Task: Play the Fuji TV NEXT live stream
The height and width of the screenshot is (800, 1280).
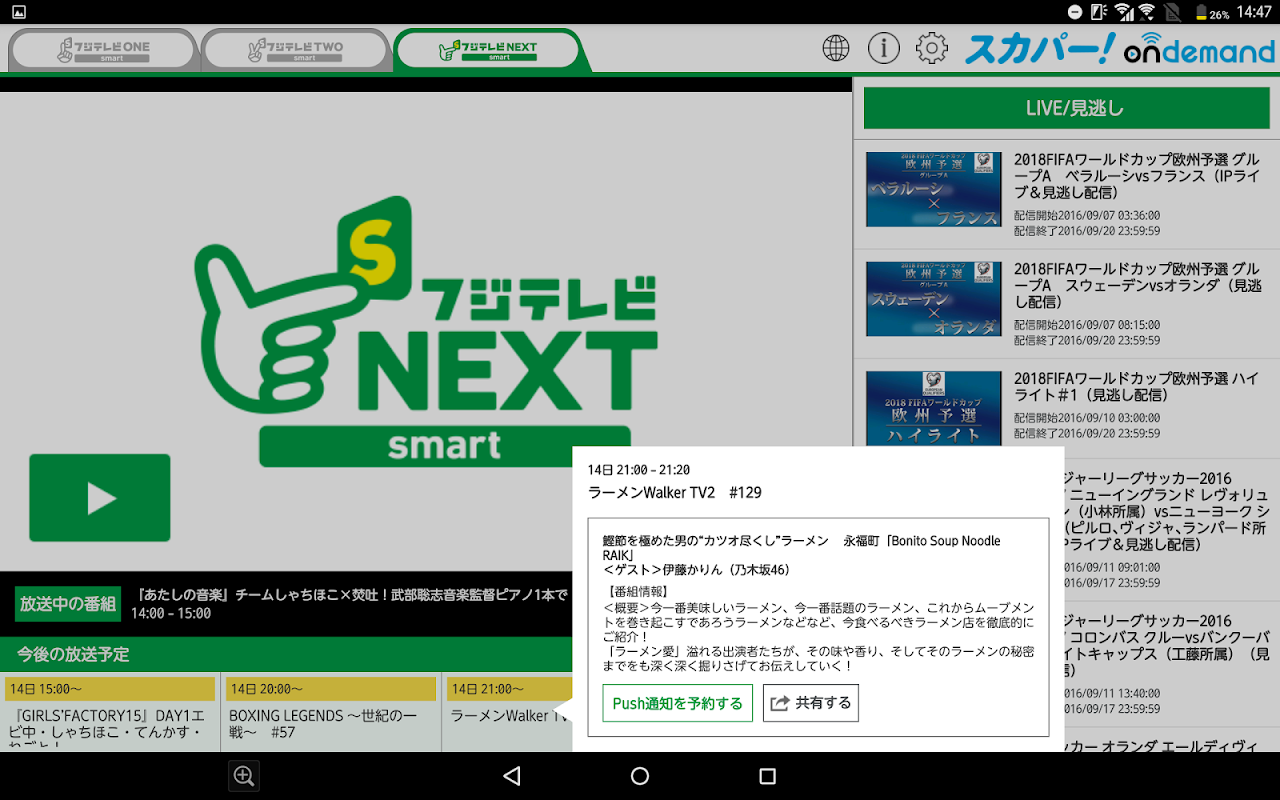Action: point(100,498)
